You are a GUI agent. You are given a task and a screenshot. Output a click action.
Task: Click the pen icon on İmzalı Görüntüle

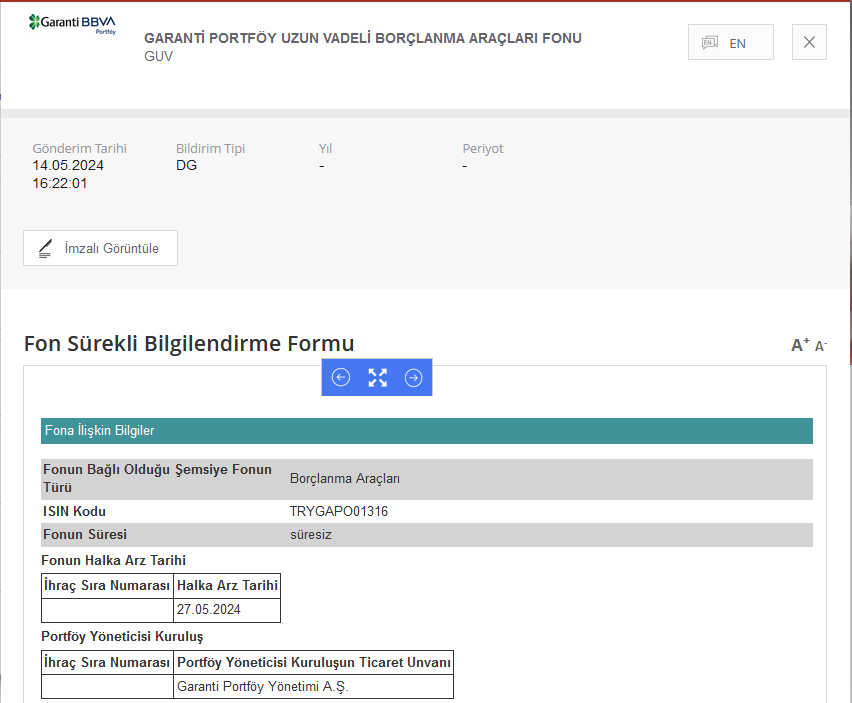(46, 248)
